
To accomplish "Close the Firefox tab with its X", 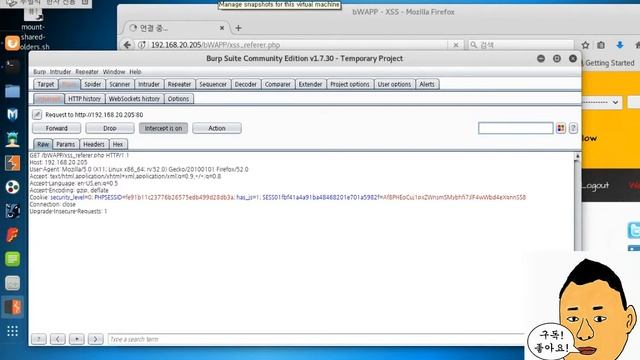I will pyautogui.click(x=222, y=28).
